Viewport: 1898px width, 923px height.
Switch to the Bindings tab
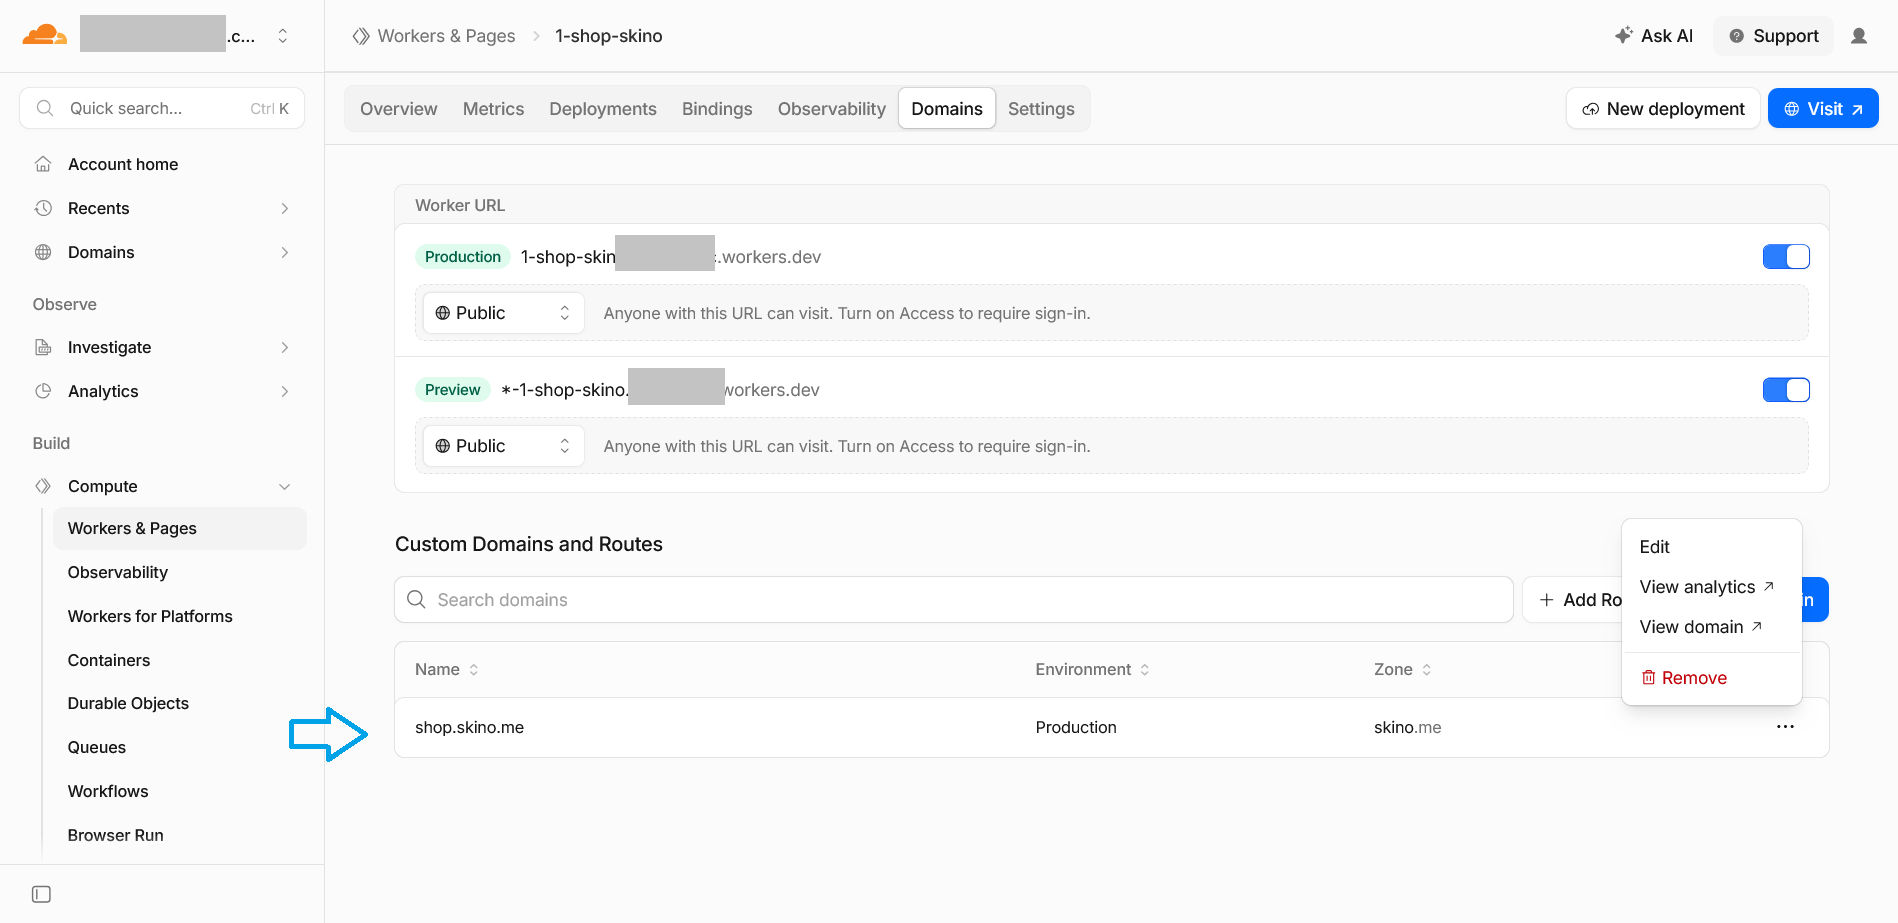pyautogui.click(x=717, y=108)
